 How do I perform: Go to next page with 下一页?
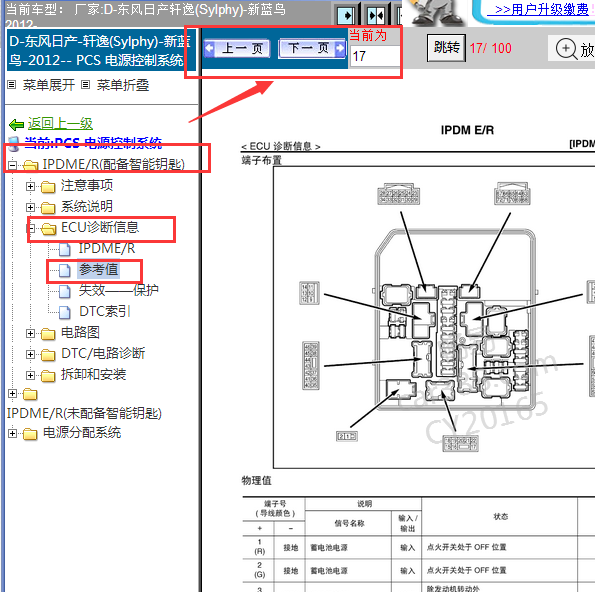click(x=312, y=49)
